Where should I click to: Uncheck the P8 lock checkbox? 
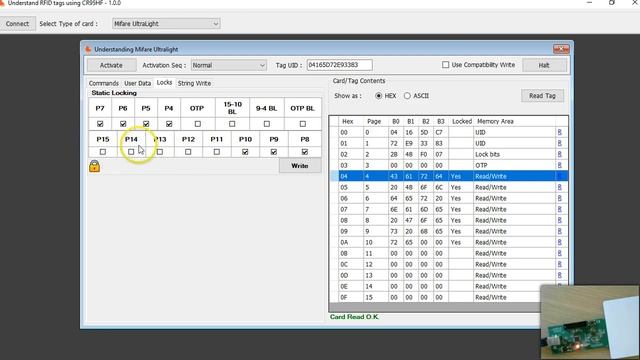[x=305, y=152]
